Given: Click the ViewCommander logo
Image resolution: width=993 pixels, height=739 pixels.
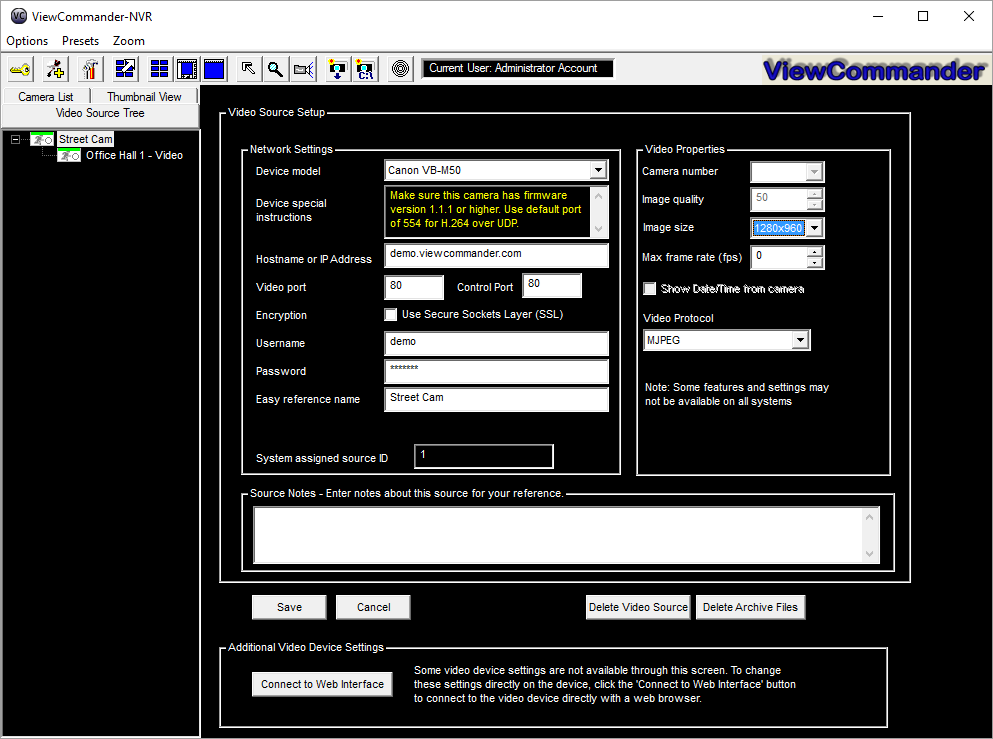Looking at the screenshot, I should [874, 70].
